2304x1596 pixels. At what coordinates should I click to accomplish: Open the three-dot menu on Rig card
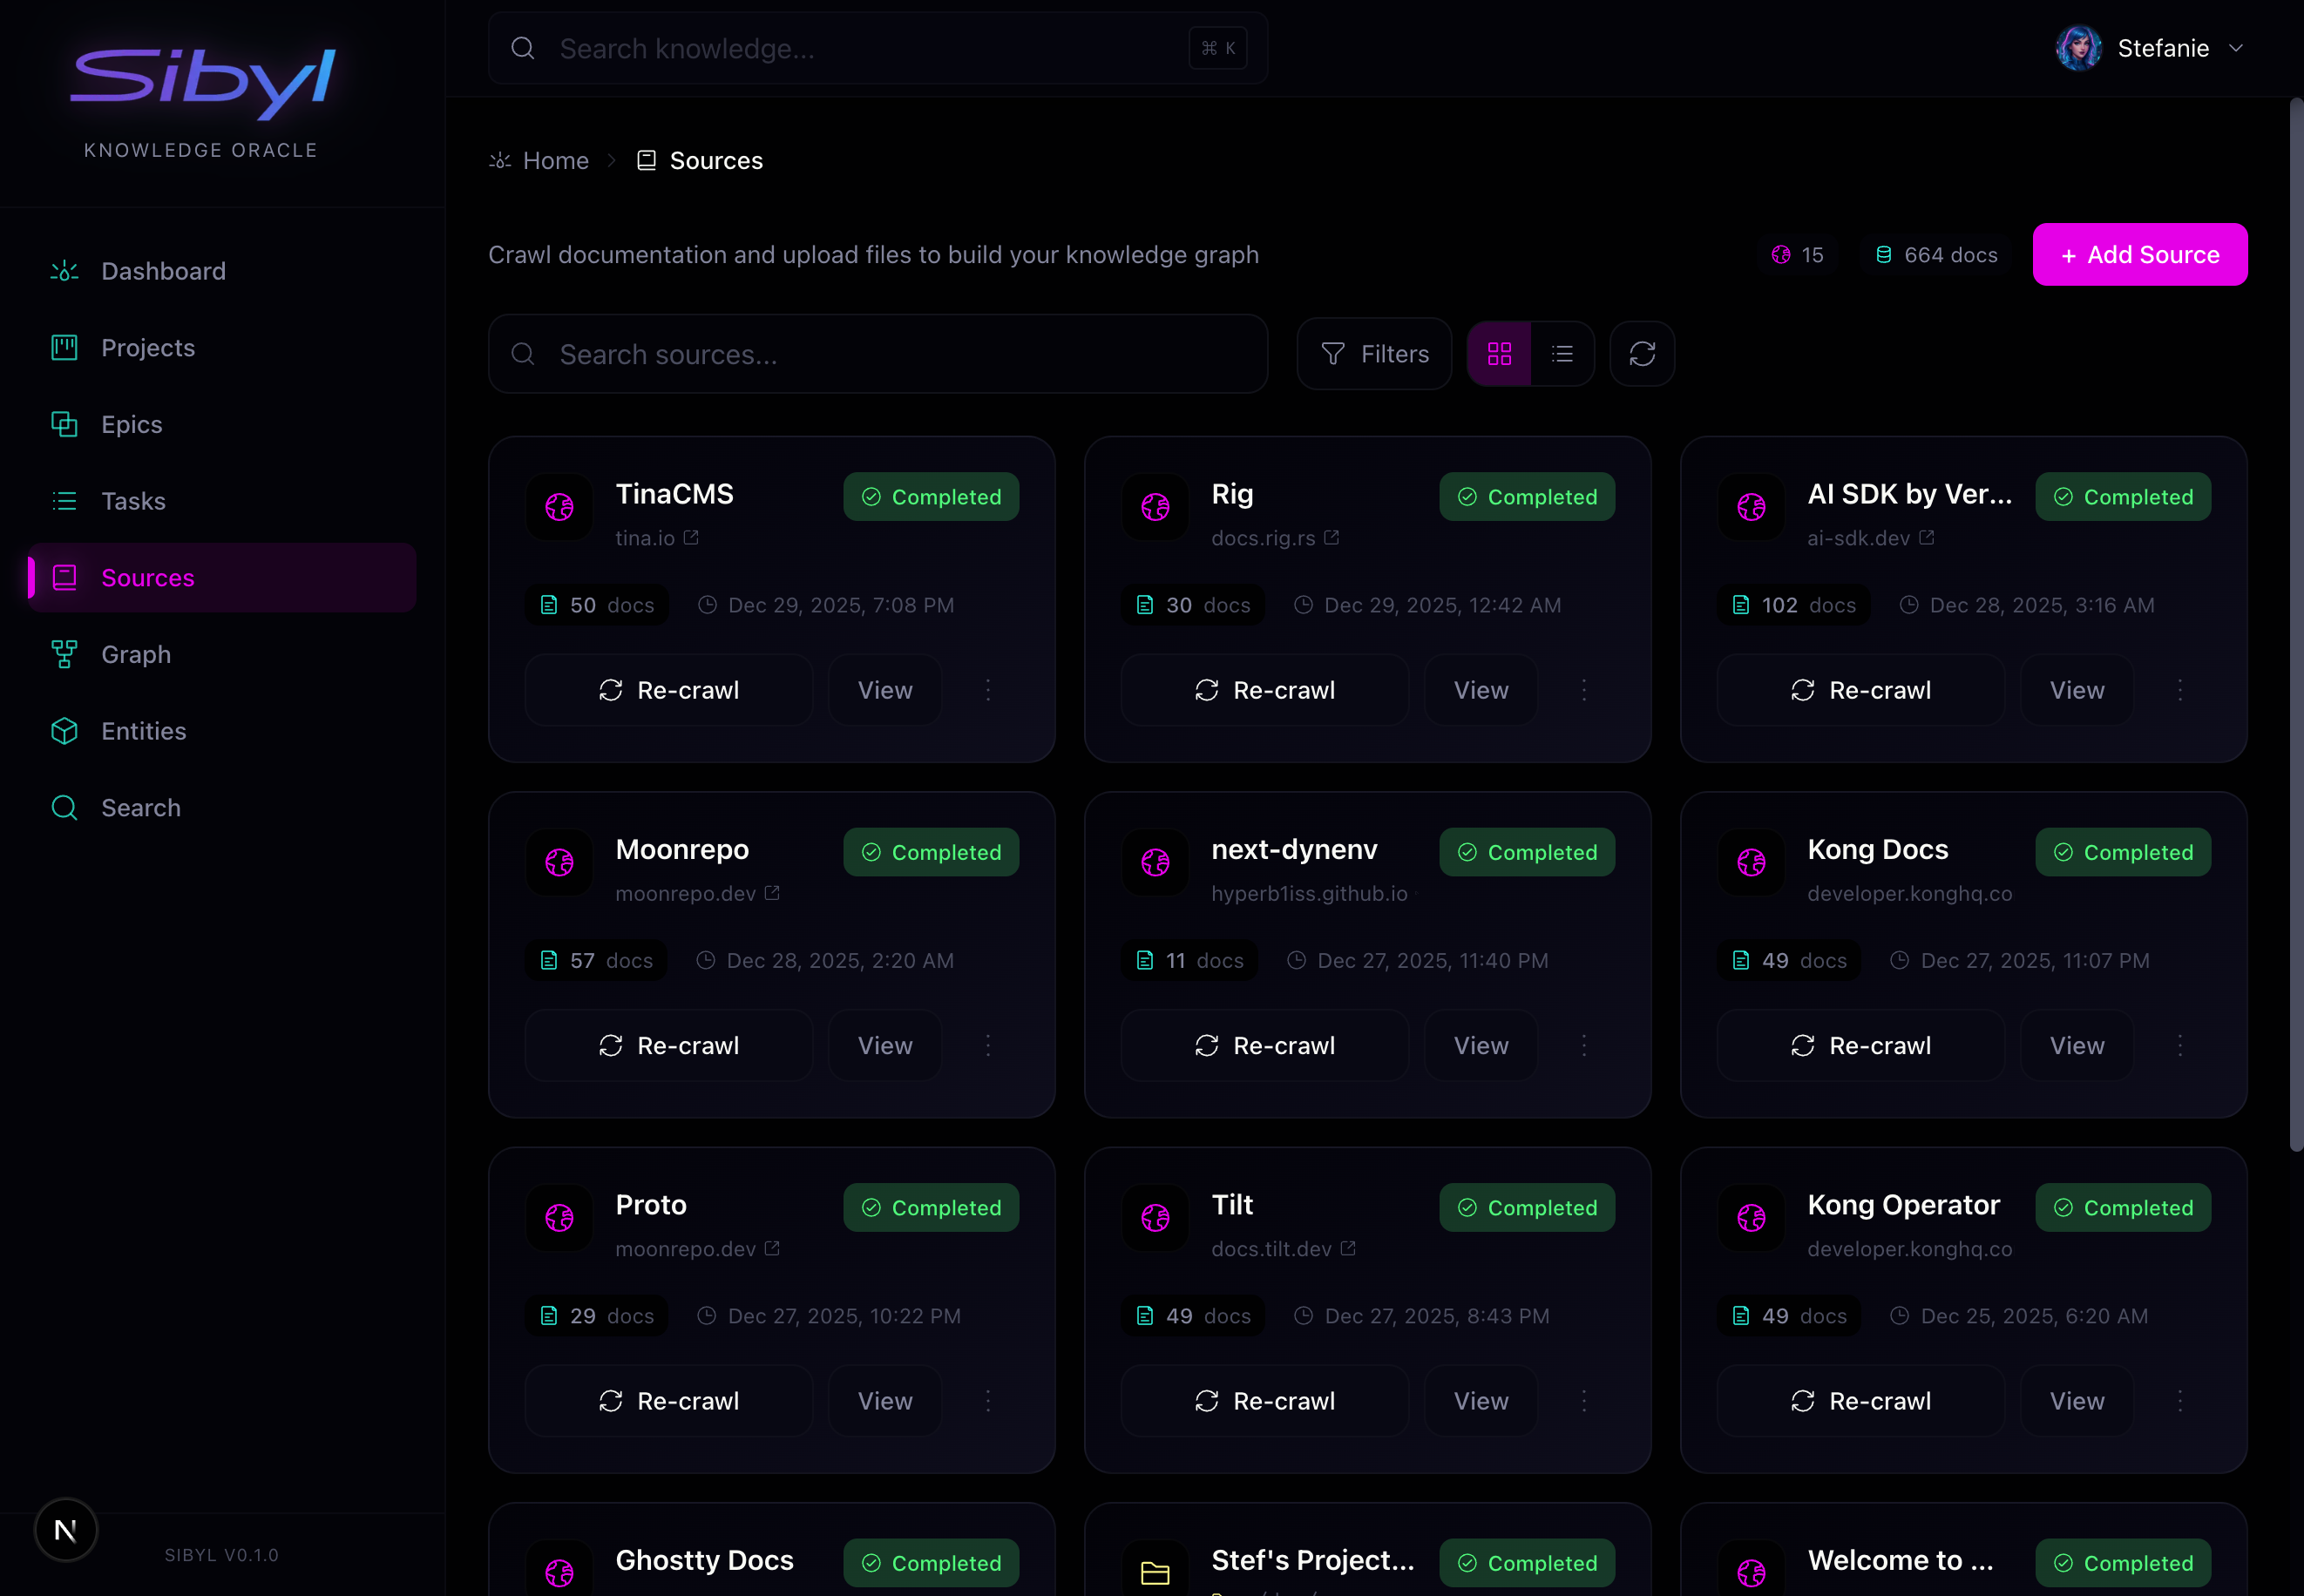[x=1584, y=690]
